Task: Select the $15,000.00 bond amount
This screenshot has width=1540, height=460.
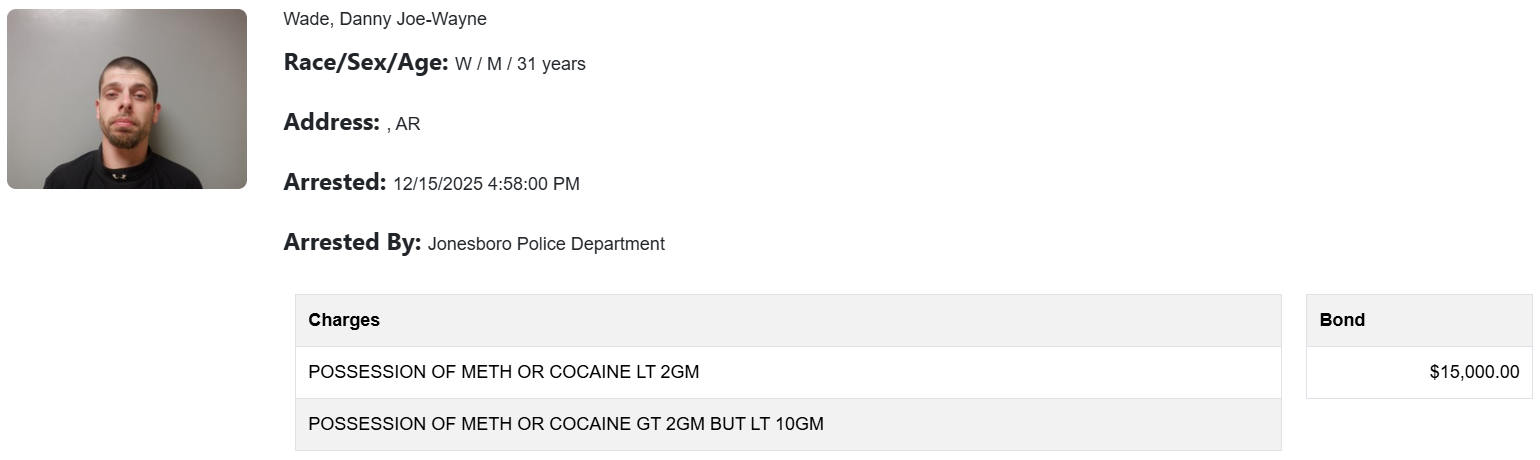Action: coord(1474,372)
